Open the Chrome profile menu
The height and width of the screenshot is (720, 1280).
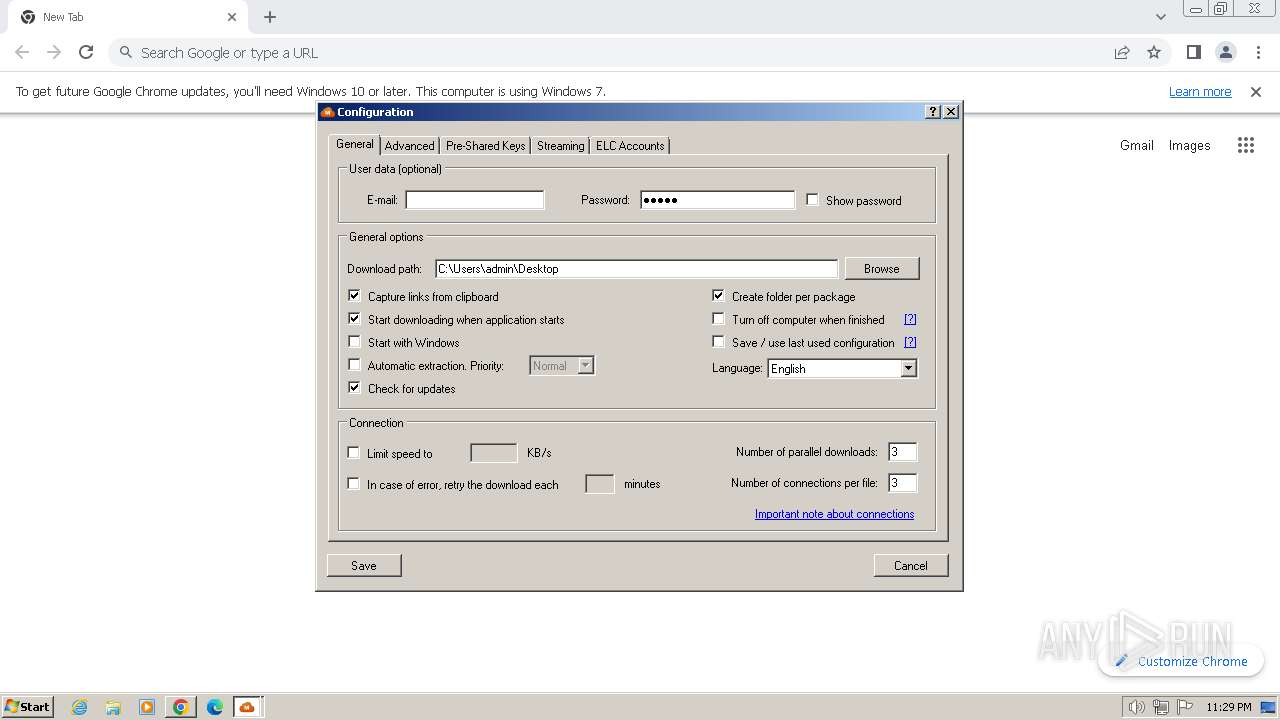click(1226, 52)
